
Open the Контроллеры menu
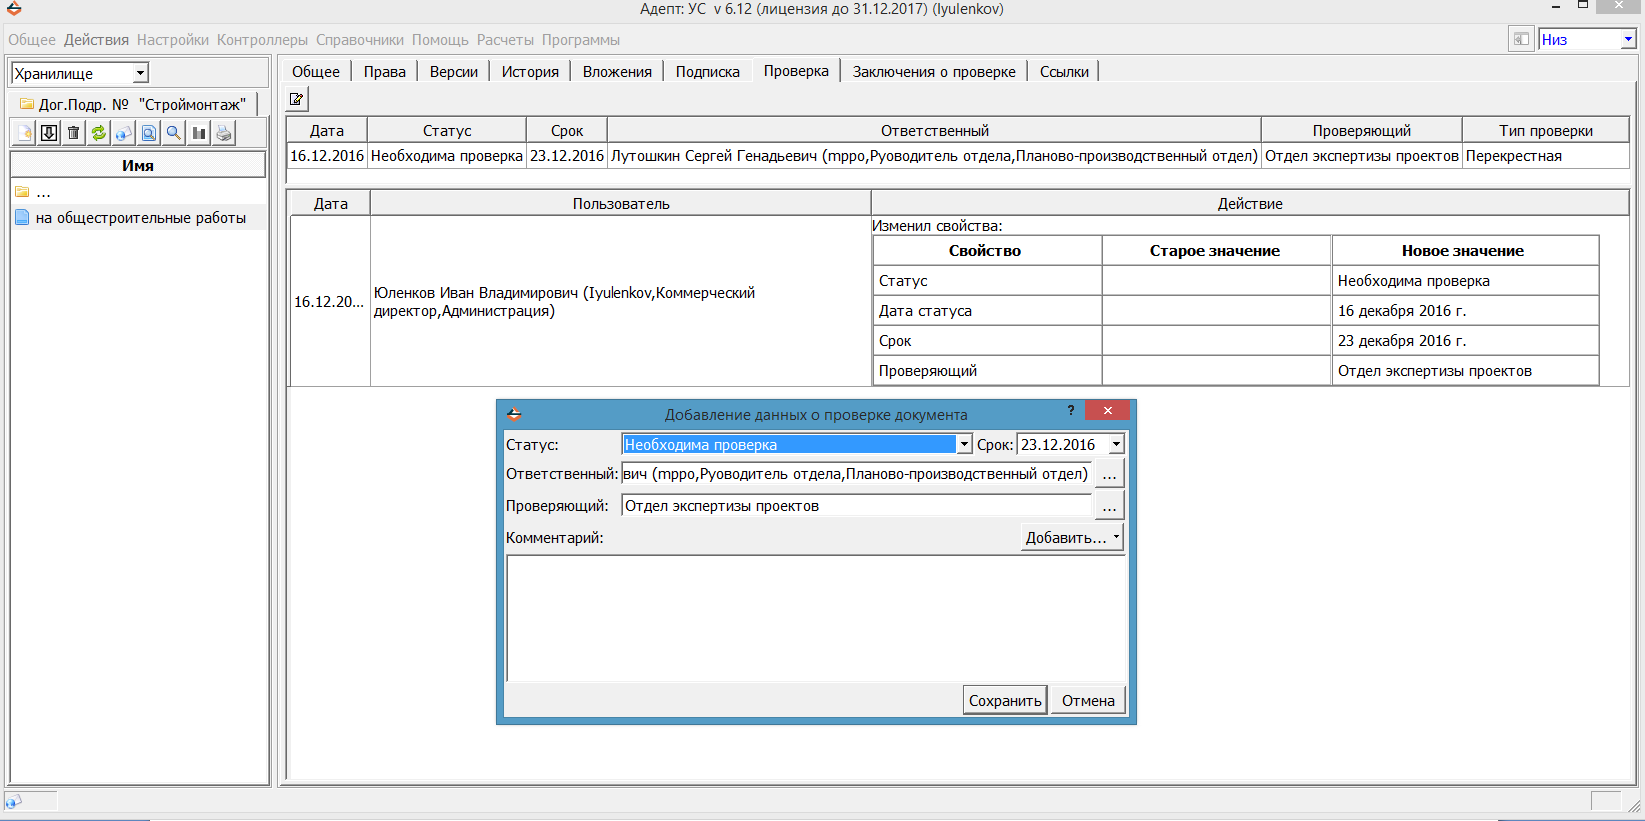tap(262, 40)
